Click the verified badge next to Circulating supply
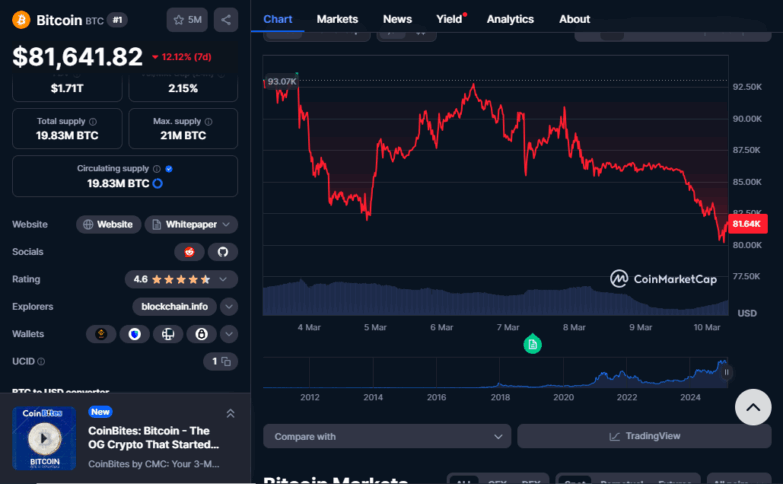Viewport: 783px width, 484px height. tap(169, 169)
